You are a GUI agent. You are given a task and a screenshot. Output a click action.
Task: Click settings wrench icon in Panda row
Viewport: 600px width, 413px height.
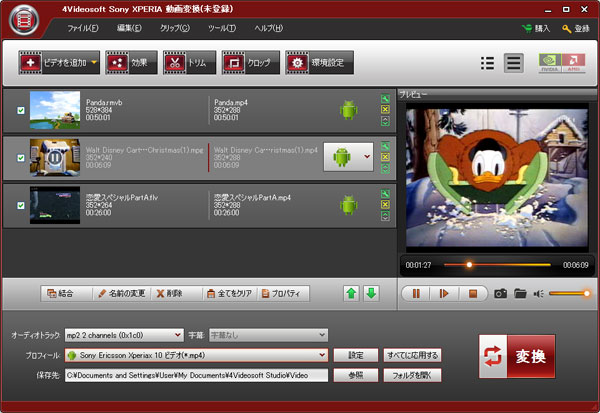point(385,99)
